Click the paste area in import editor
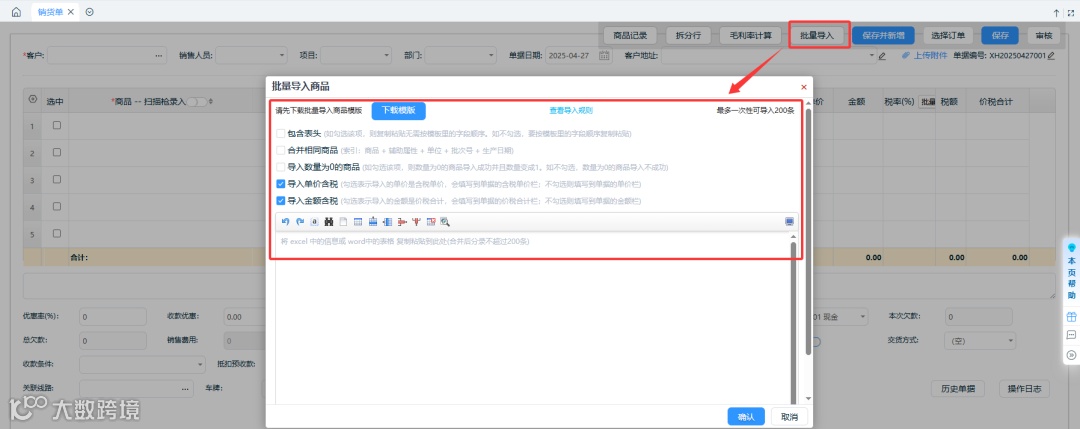 pos(532,320)
